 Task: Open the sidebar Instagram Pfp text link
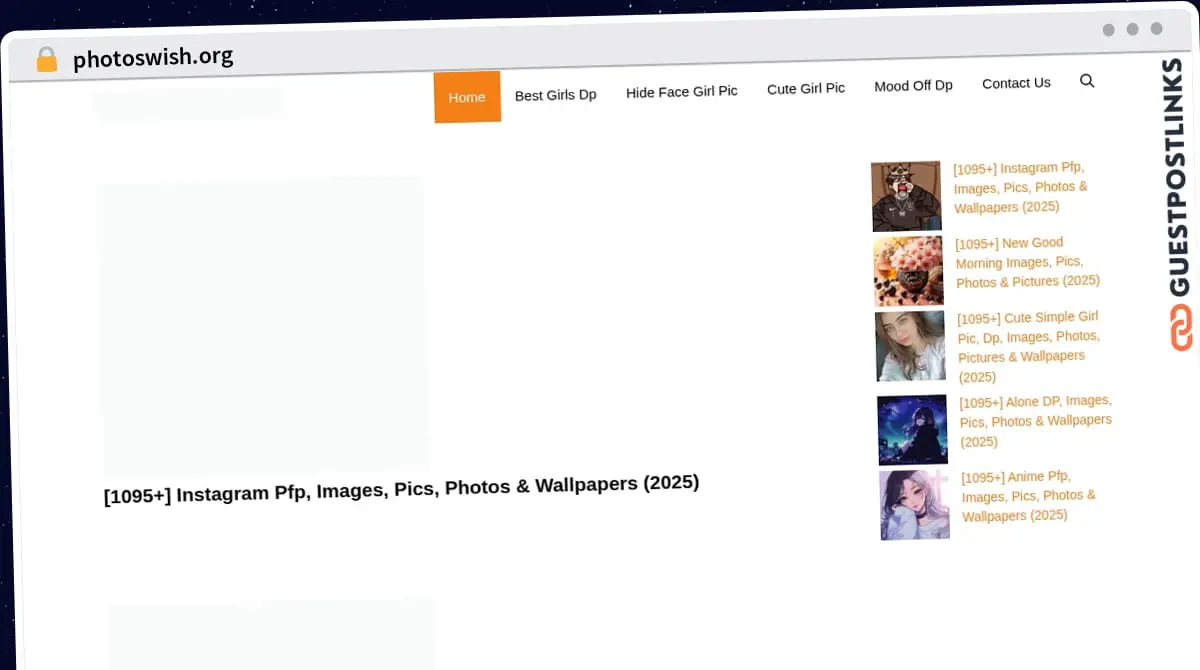[x=1019, y=188]
